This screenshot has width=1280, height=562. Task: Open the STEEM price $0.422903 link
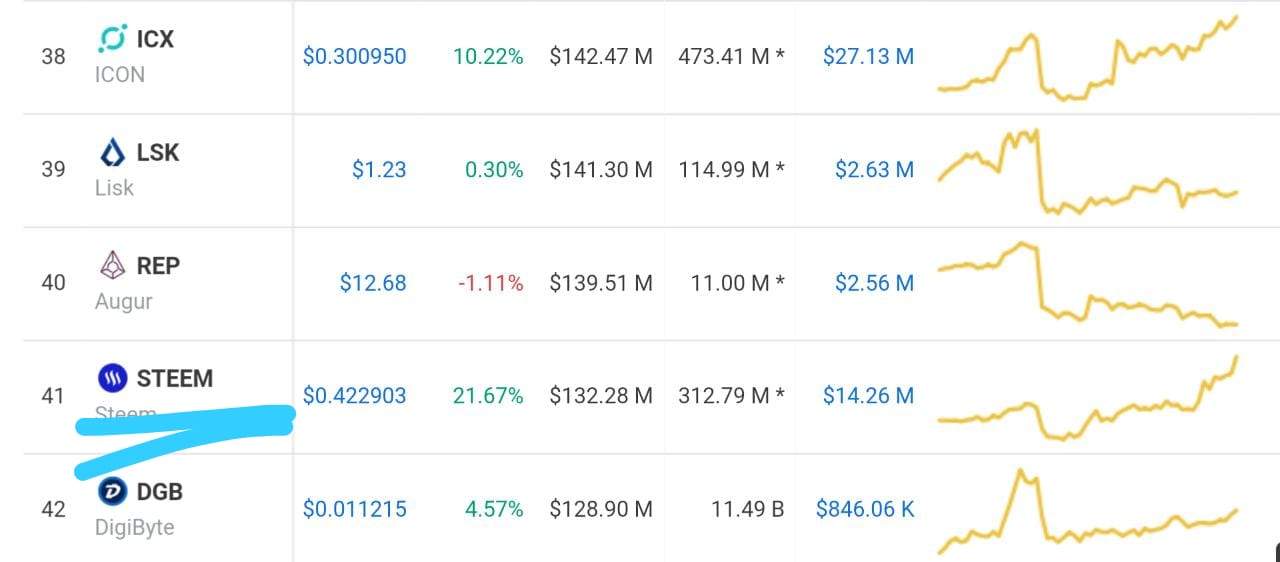(354, 396)
